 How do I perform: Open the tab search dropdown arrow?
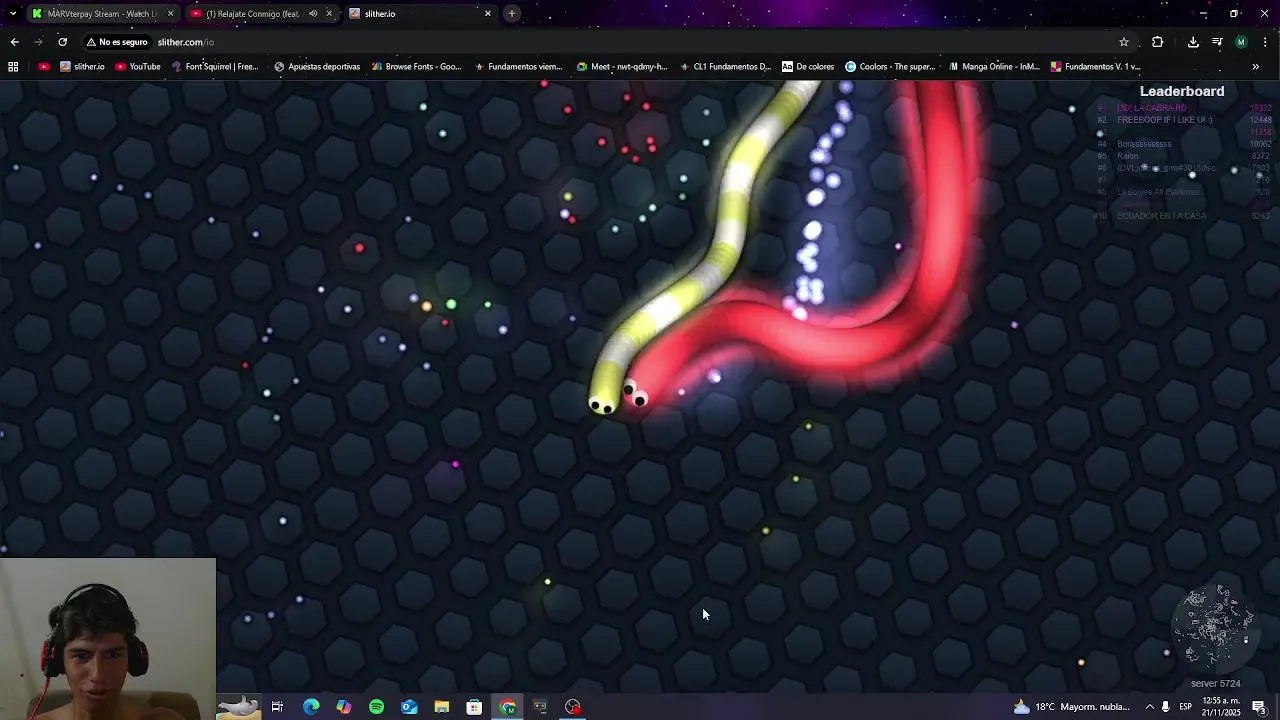click(13, 14)
